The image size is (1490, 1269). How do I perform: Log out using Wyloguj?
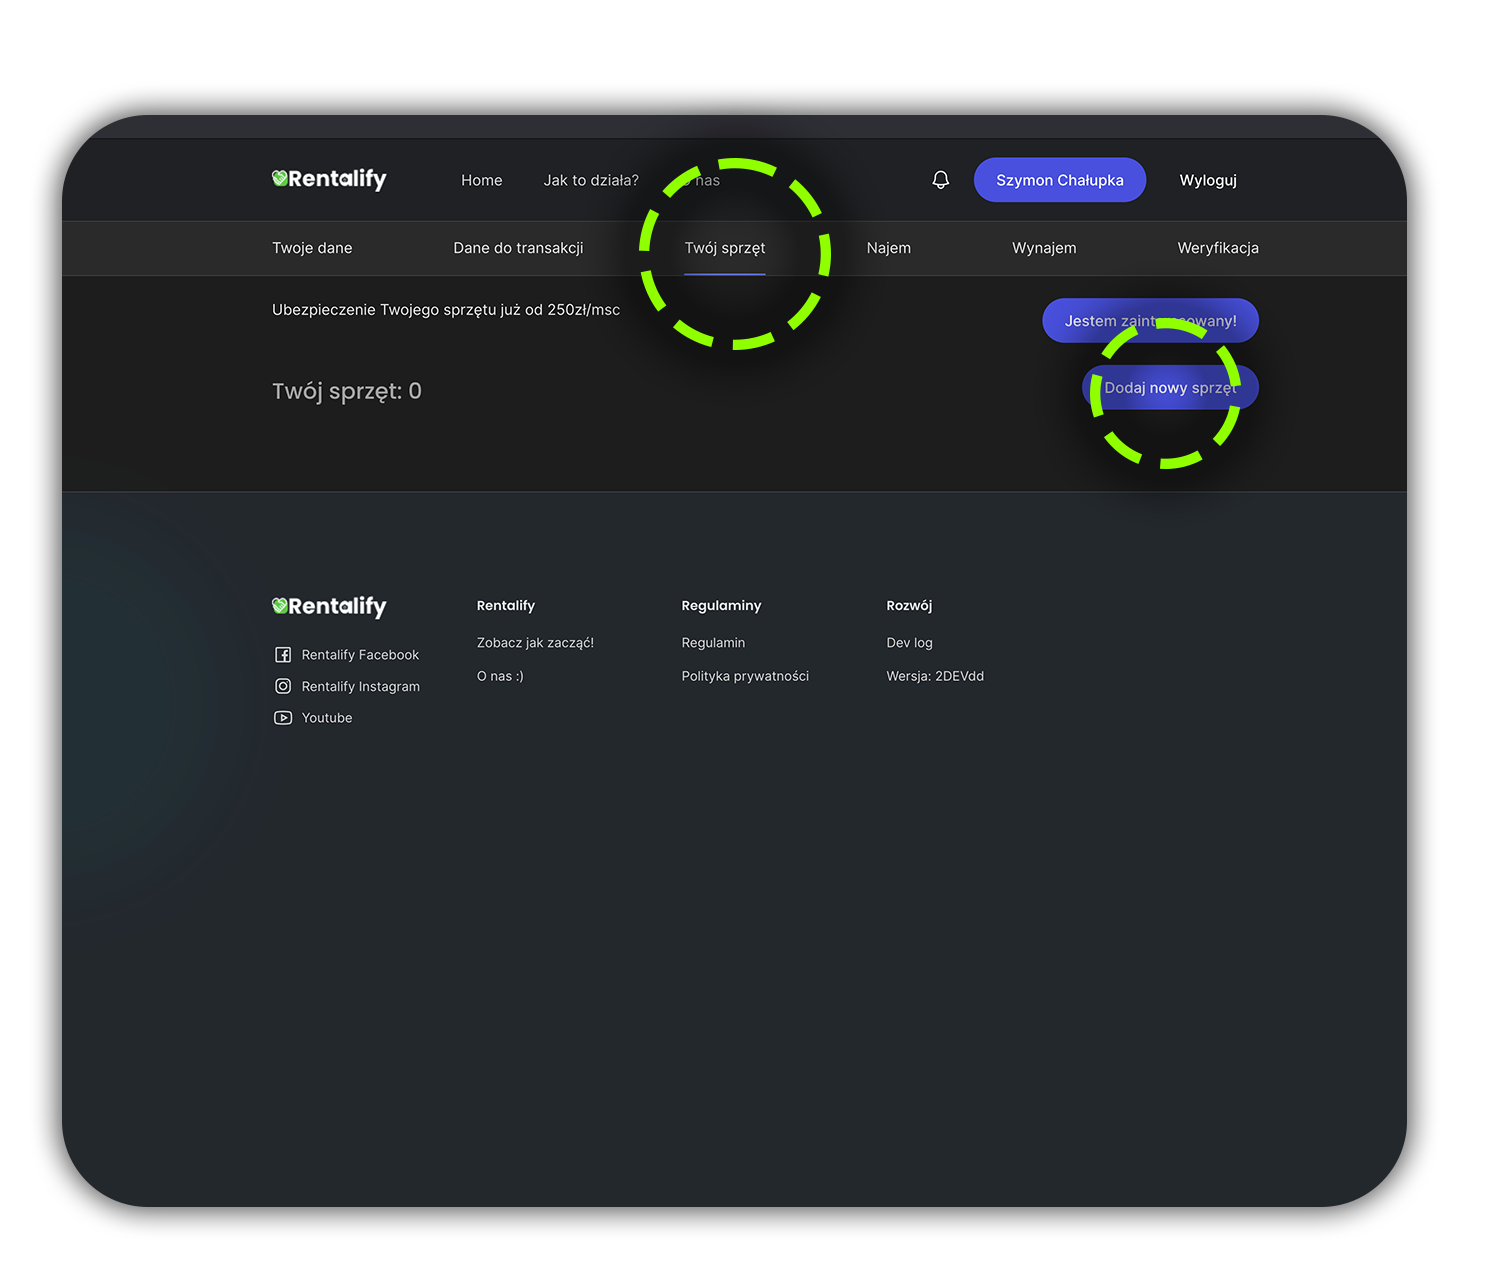(x=1207, y=180)
